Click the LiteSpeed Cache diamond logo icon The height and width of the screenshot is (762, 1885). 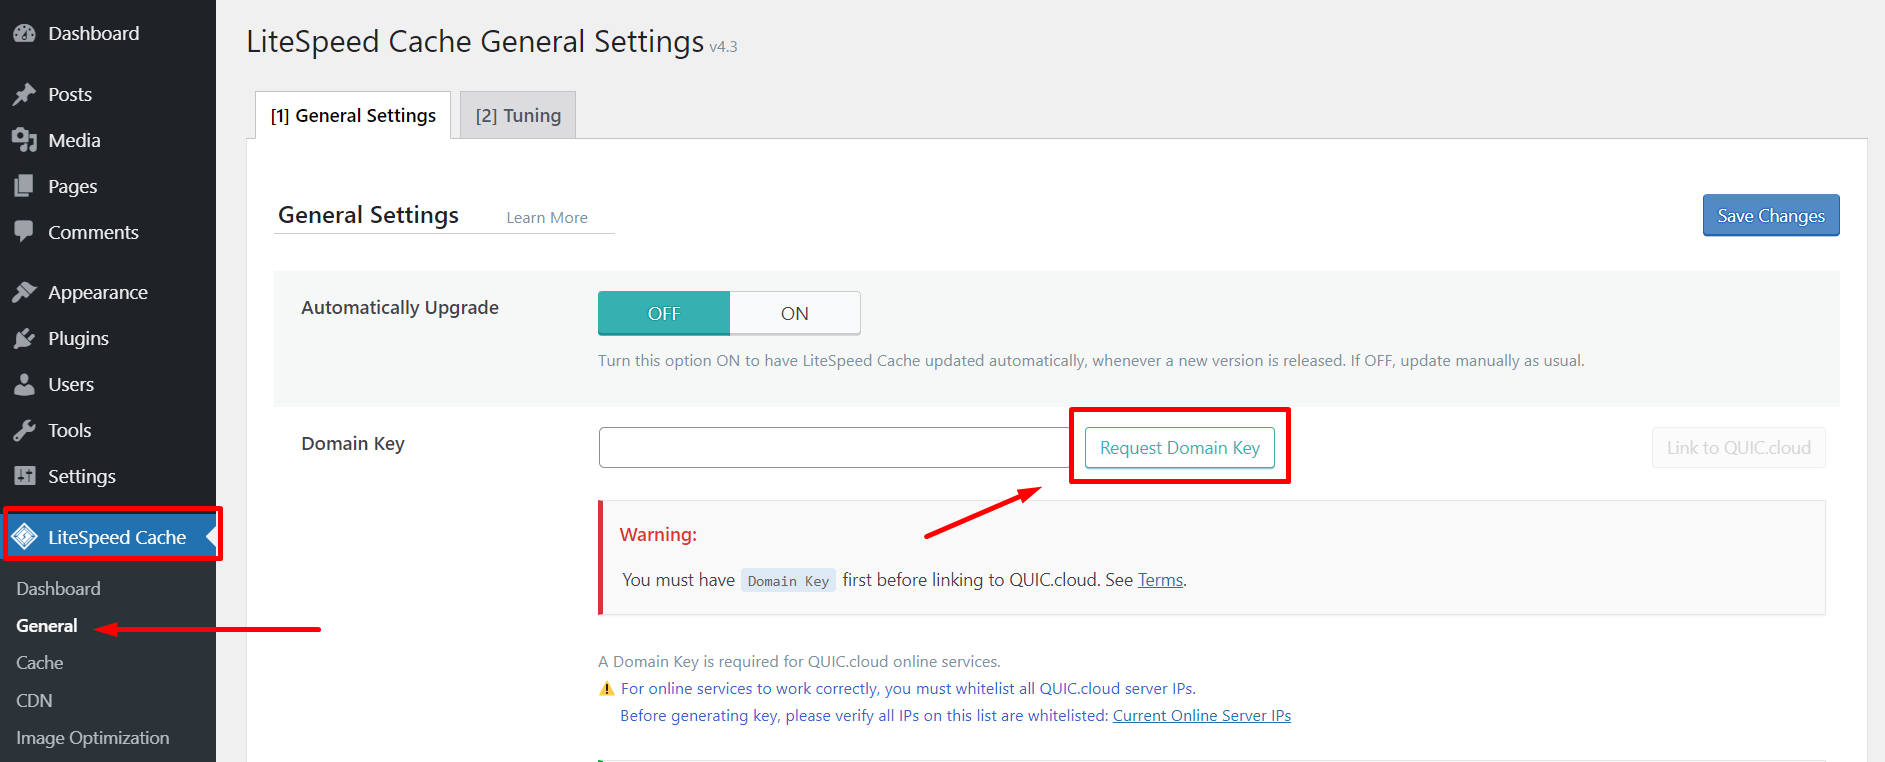(25, 537)
